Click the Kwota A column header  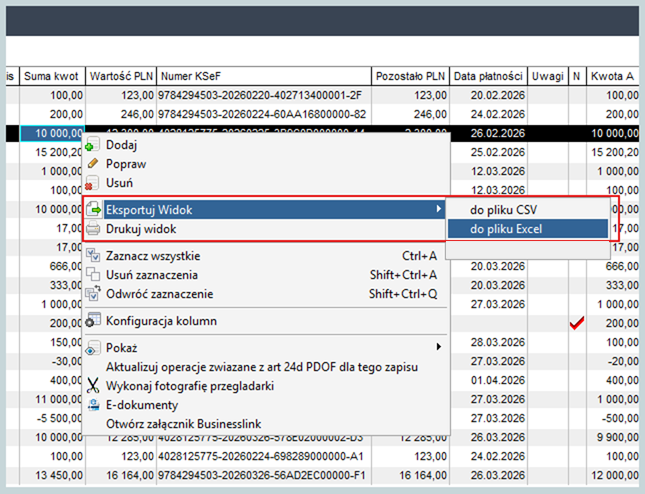pyautogui.click(x=613, y=76)
